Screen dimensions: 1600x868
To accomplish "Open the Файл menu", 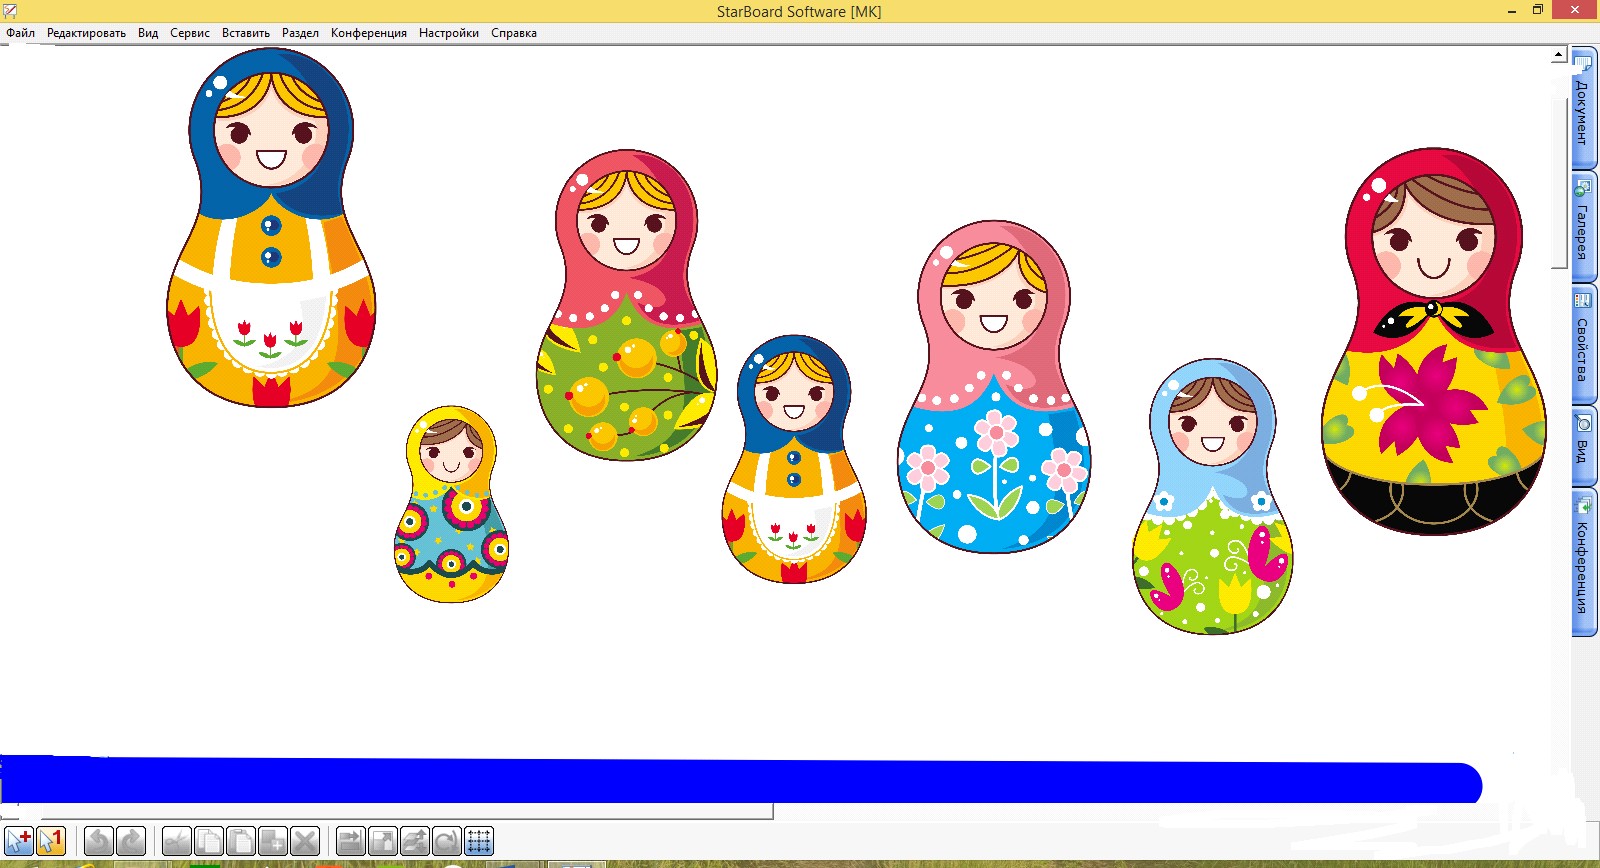I will [x=20, y=33].
